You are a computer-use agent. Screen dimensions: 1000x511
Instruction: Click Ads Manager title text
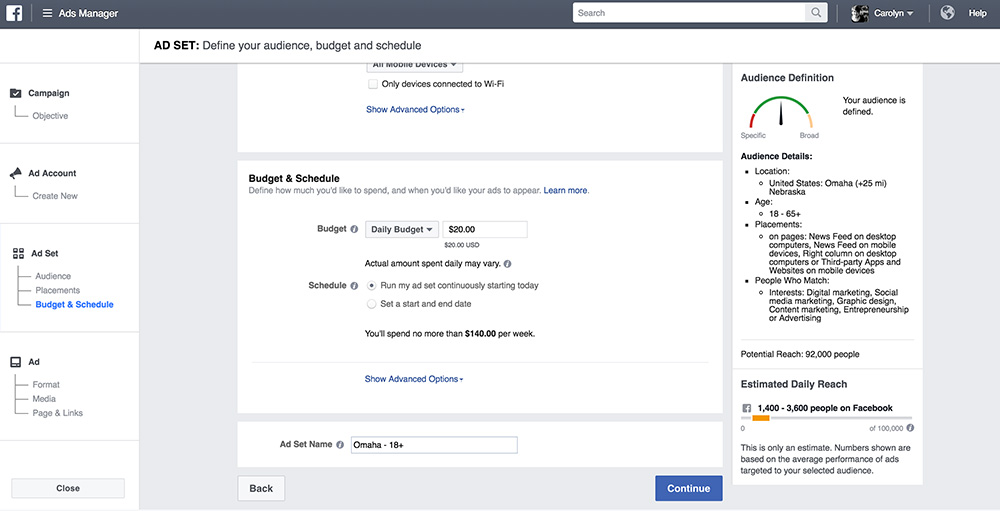click(x=88, y=13)
